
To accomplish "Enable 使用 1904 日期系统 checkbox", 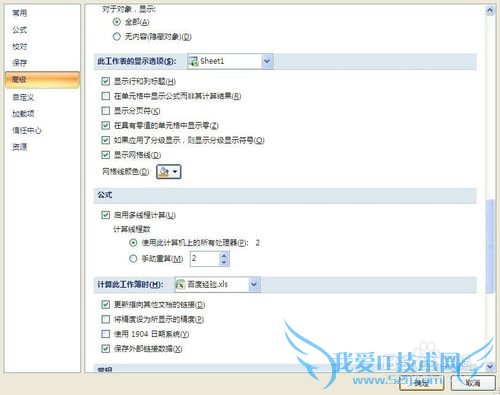I will point(106,334).
